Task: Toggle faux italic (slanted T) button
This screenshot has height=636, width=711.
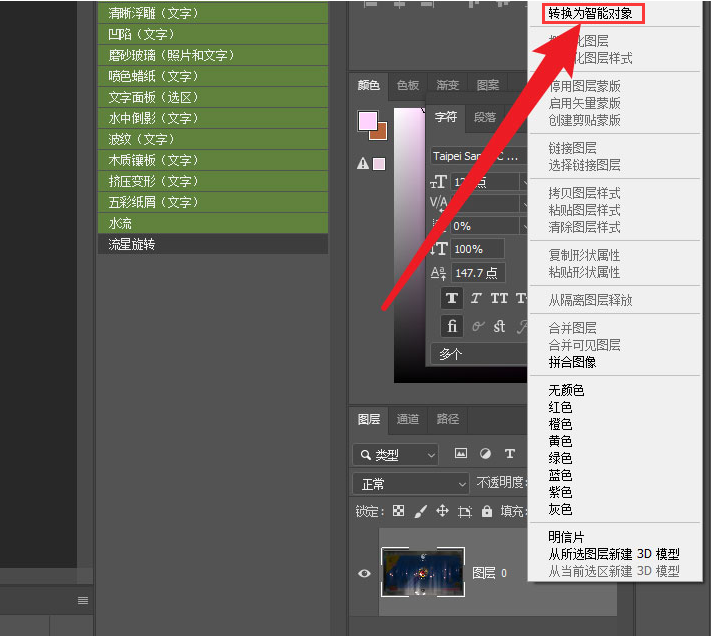Action: pos(476,298)
